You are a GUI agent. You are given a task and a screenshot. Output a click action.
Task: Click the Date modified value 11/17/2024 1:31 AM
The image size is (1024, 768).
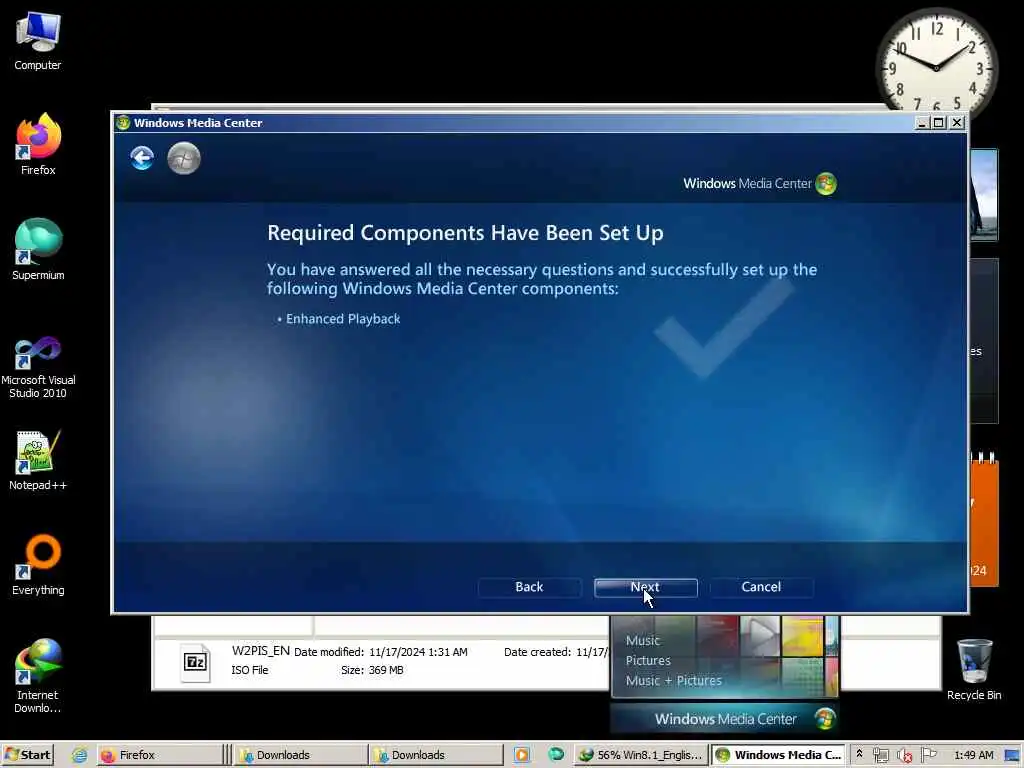click(x=418, y=652)
